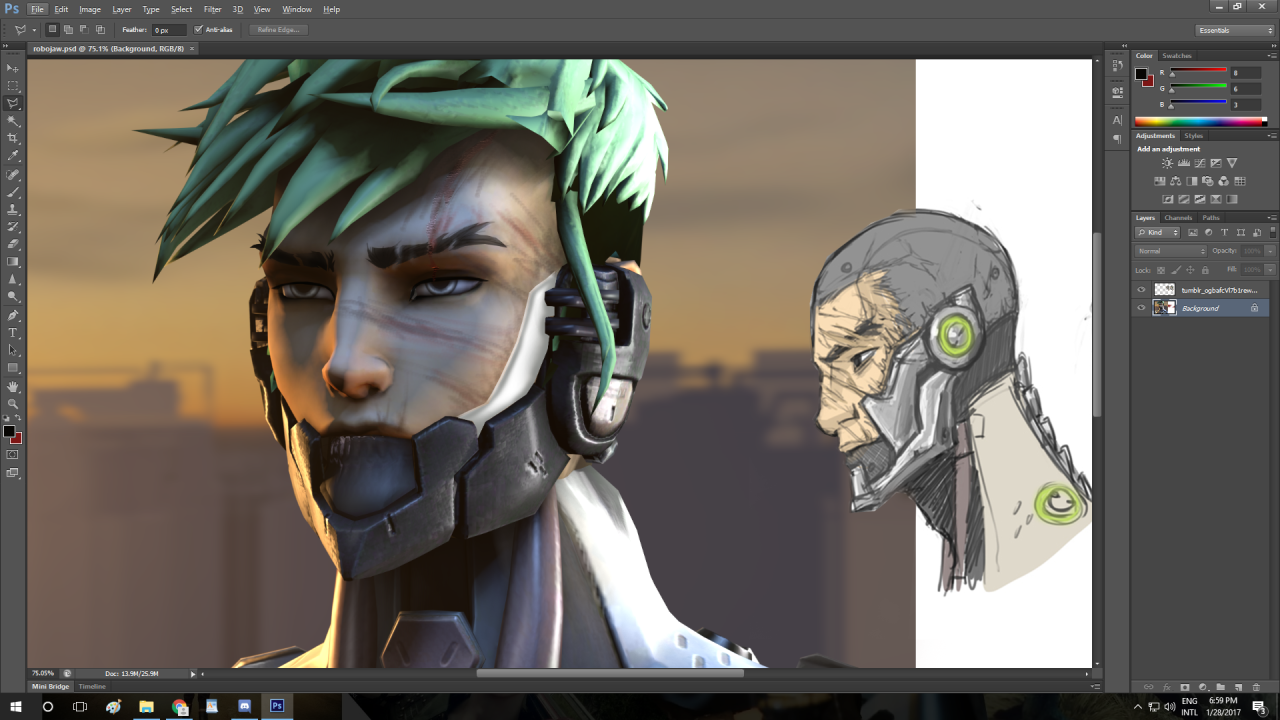Hide the Background layer eye icon
1280x720 pixels.
coord(1141,308)
